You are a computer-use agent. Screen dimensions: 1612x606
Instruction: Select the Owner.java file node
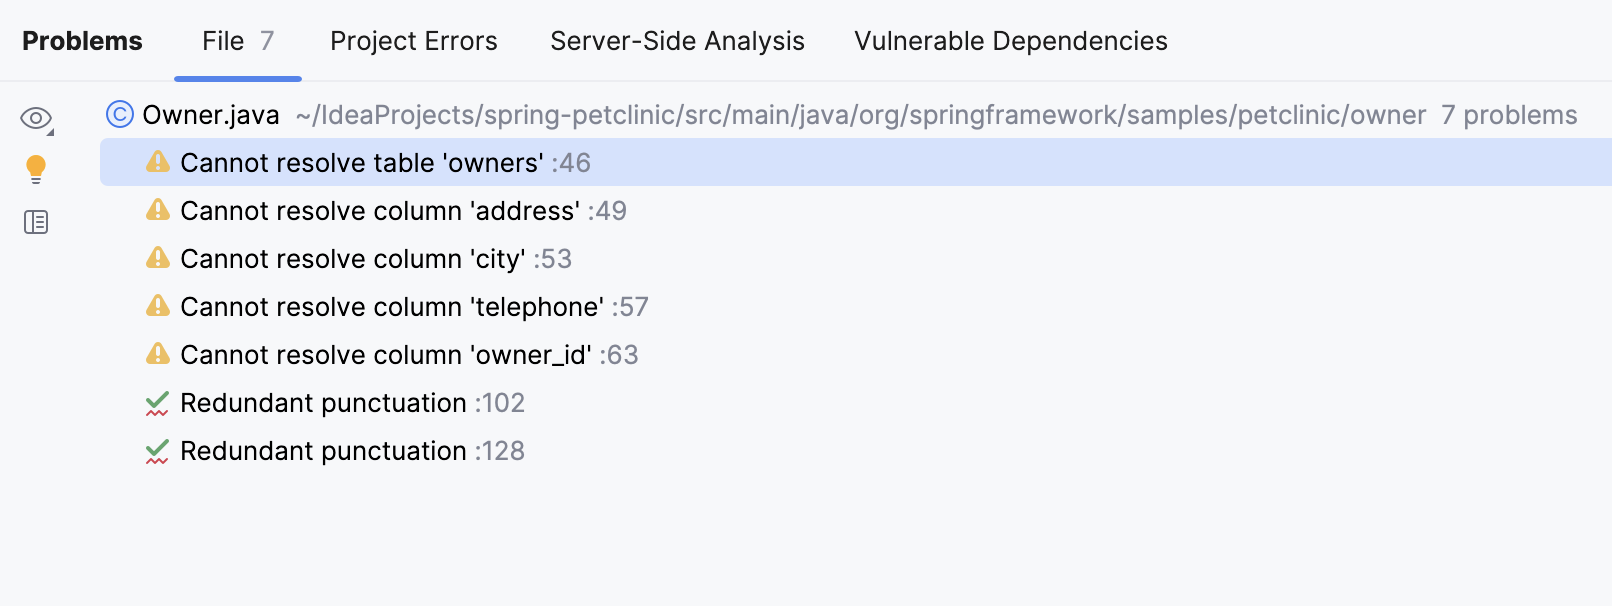coord(211,115)
